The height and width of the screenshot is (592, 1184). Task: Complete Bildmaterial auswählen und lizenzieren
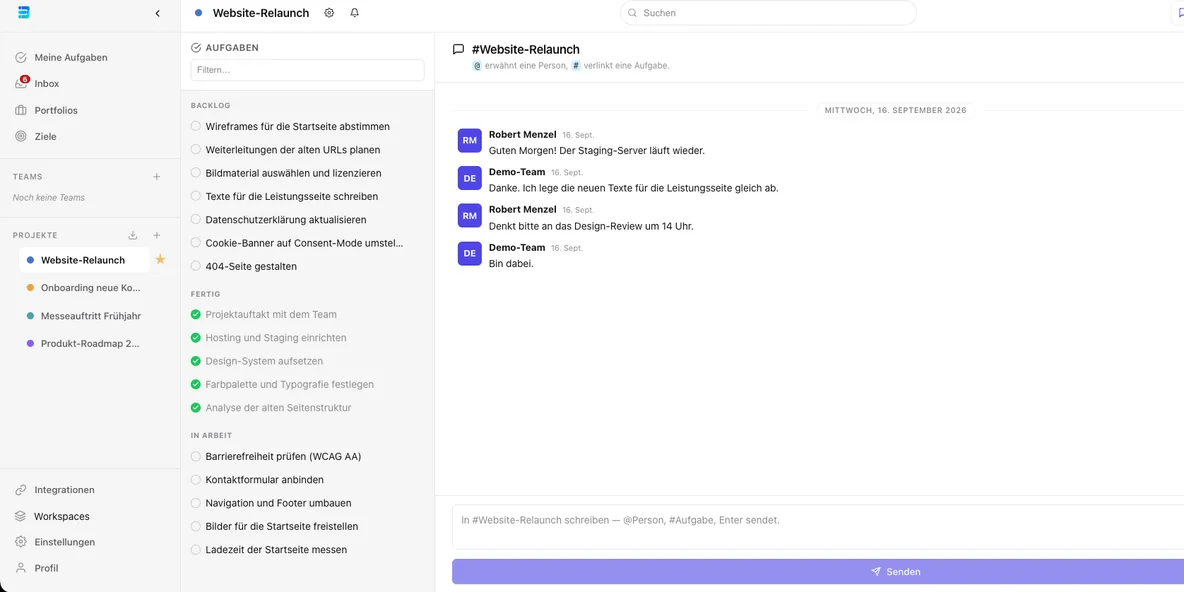196,173
